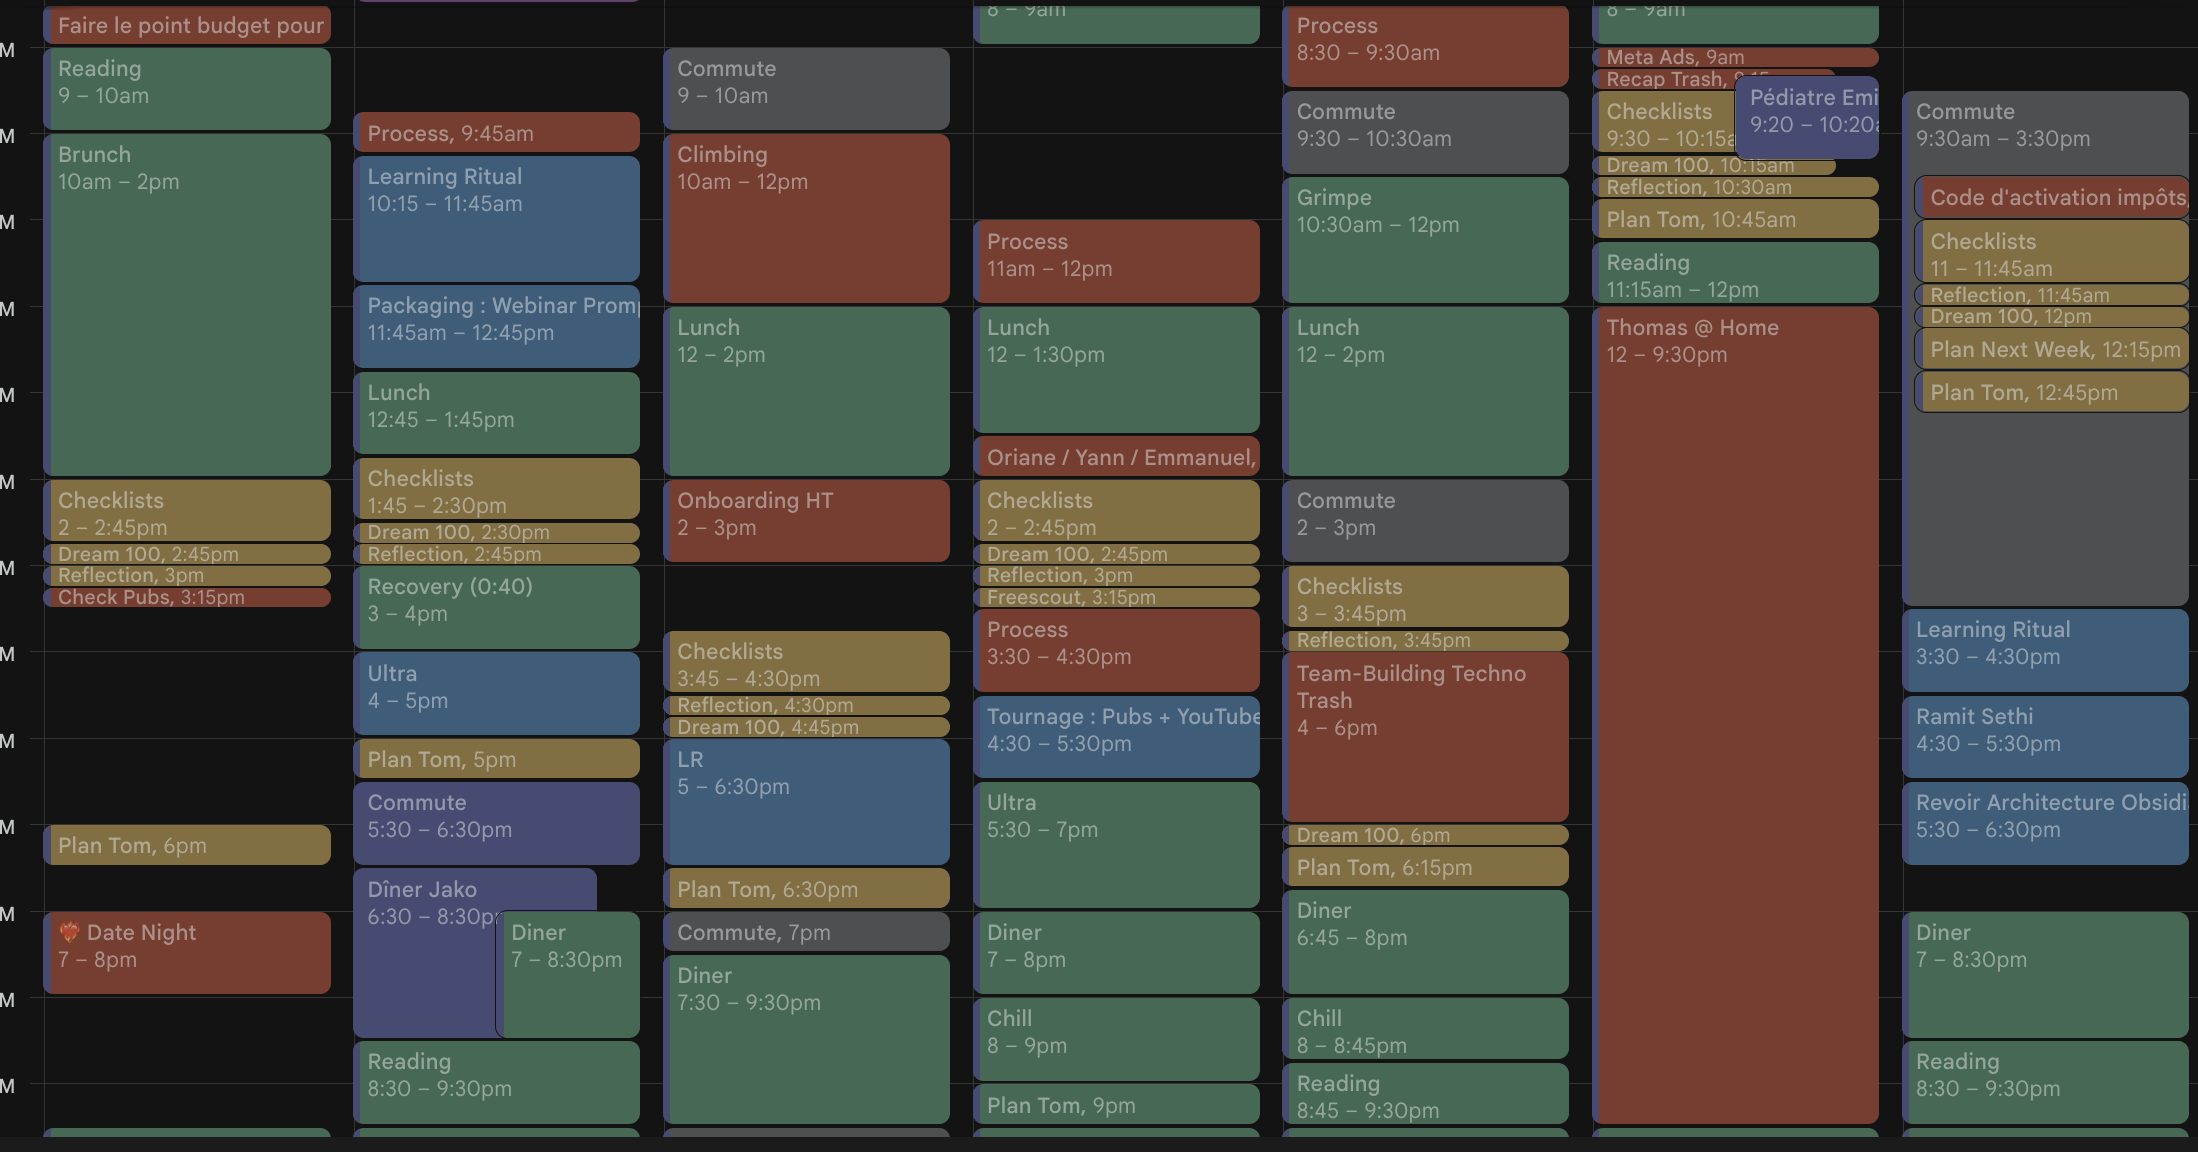Click Faire le point budget event

pos(188,26)
